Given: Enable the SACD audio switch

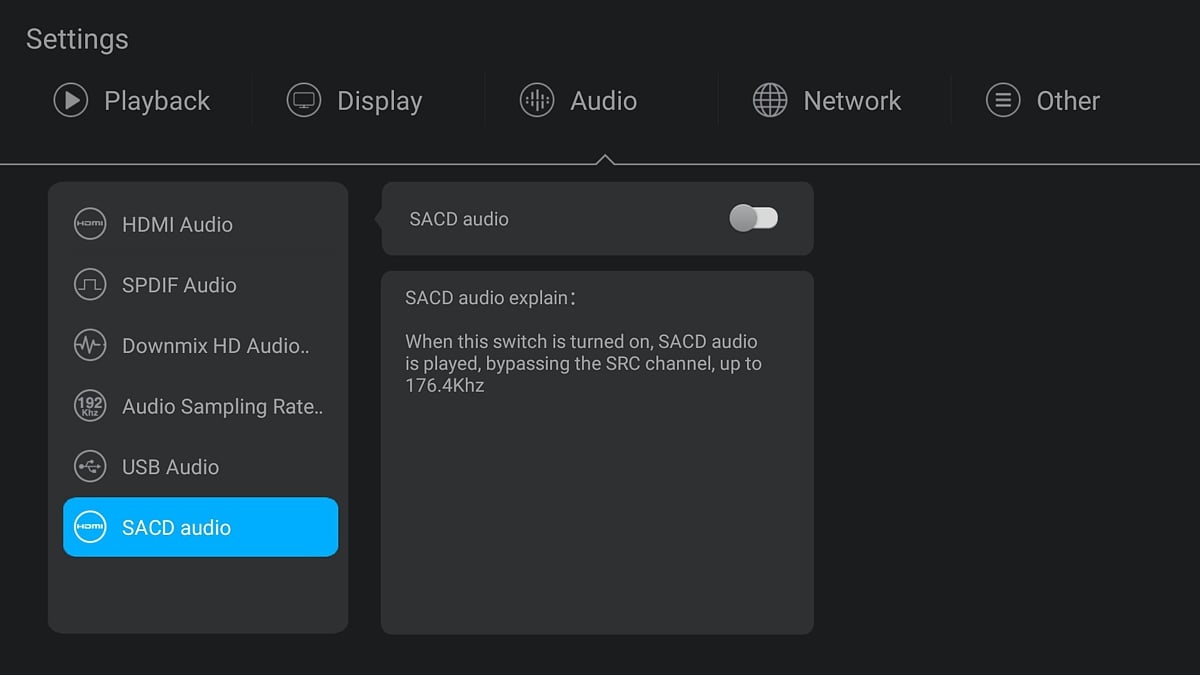Looking at the screenshot, I should pos(754,218).
